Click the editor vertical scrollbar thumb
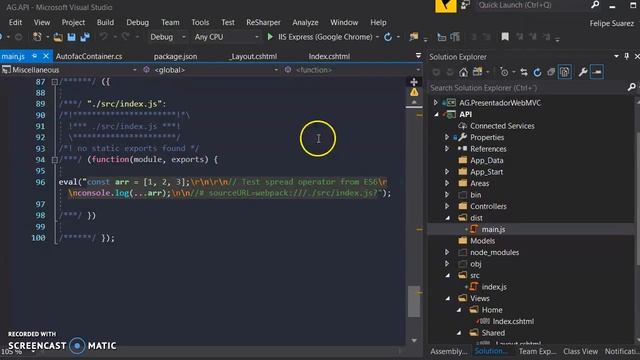640x360 pixels. coord(414,301)
